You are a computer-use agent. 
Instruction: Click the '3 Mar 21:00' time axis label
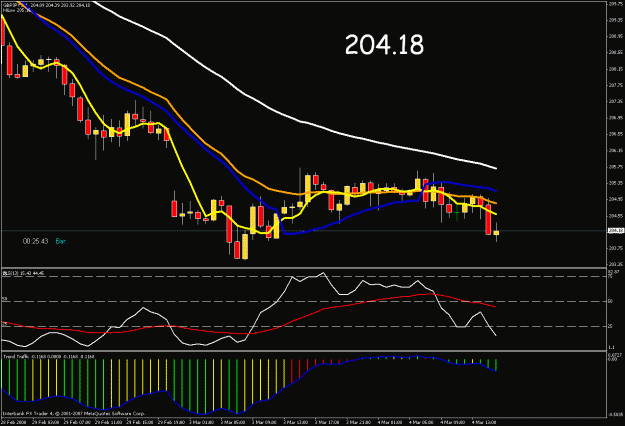pos(358,422)
